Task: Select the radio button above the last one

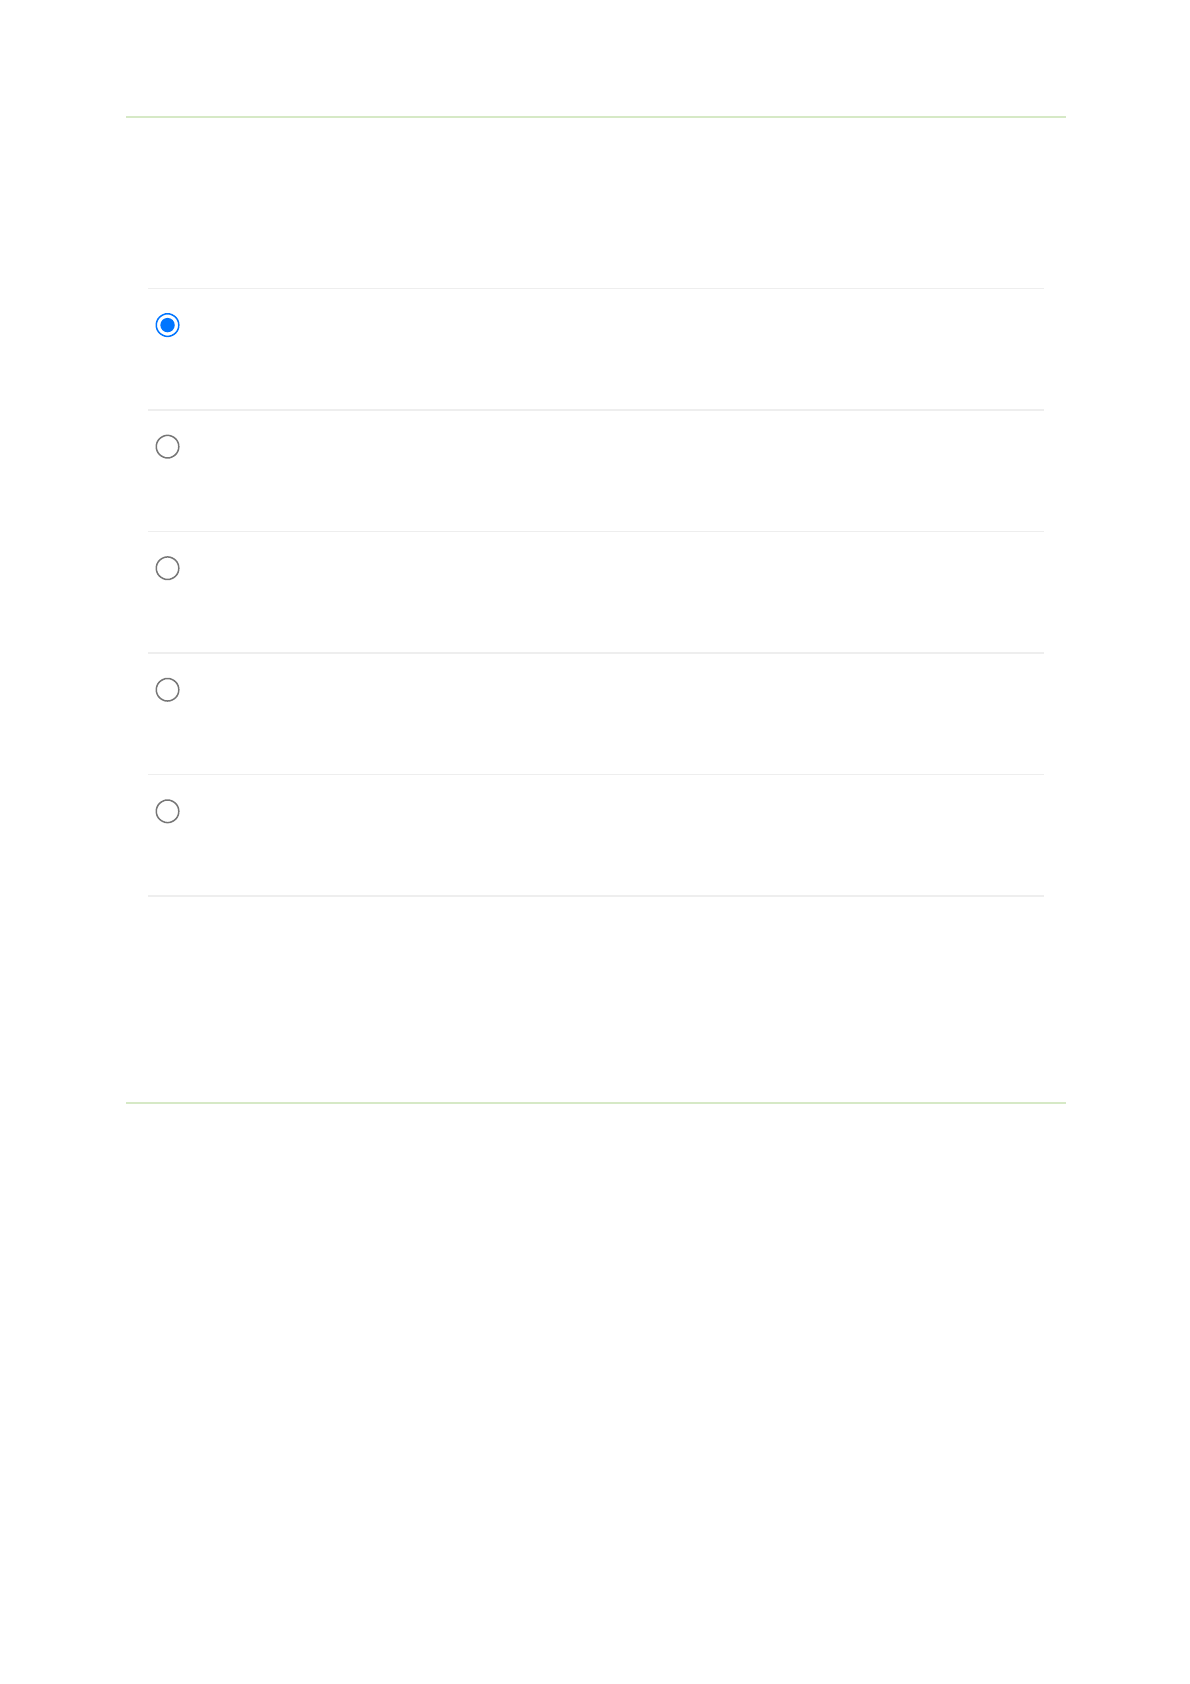Action: tap(168, 690)
